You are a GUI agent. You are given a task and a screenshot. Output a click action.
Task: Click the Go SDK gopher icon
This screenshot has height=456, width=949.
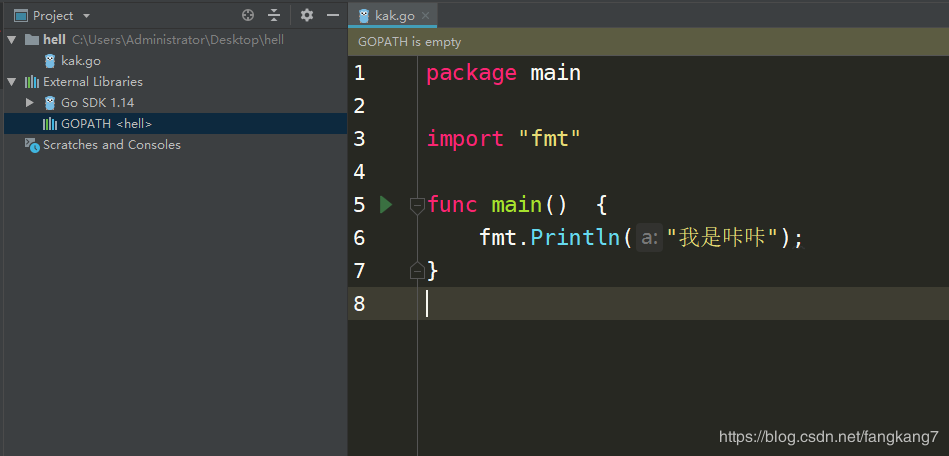coord(50,103)
